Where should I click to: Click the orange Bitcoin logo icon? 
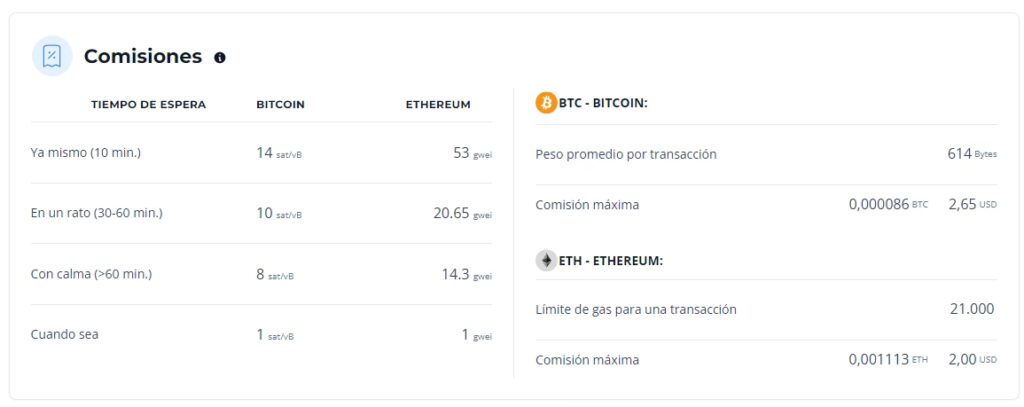546,103
